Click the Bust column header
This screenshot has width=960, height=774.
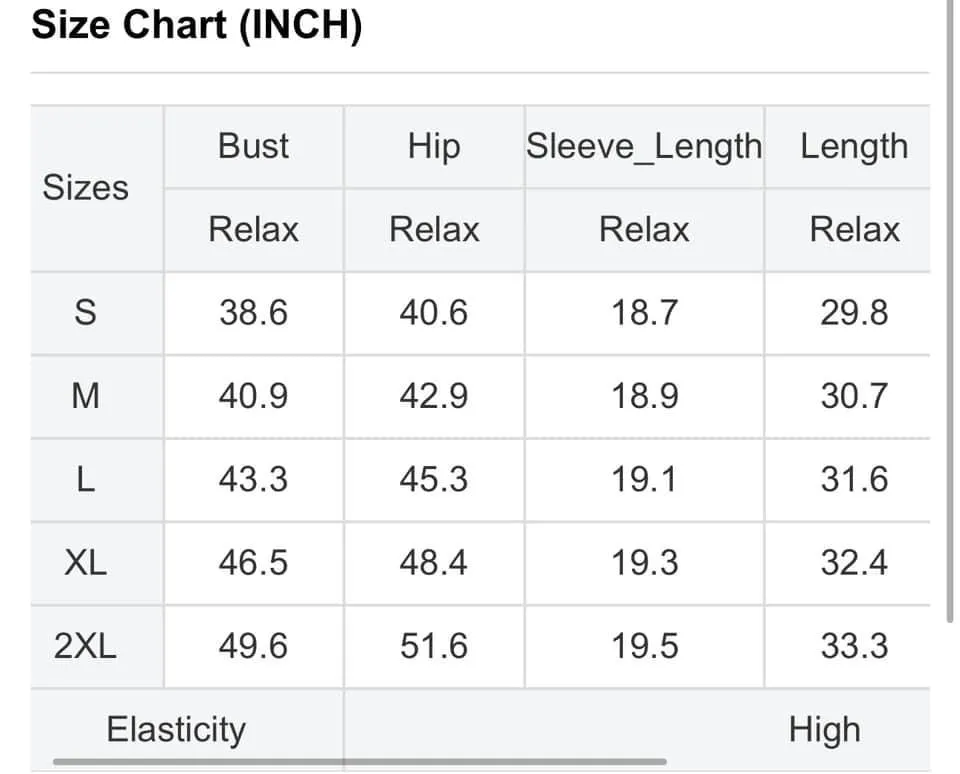[253, 146]
